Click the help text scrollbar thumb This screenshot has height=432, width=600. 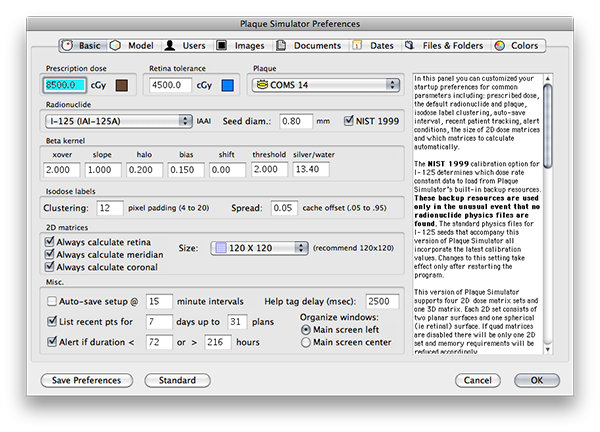[x=548, y=126]
